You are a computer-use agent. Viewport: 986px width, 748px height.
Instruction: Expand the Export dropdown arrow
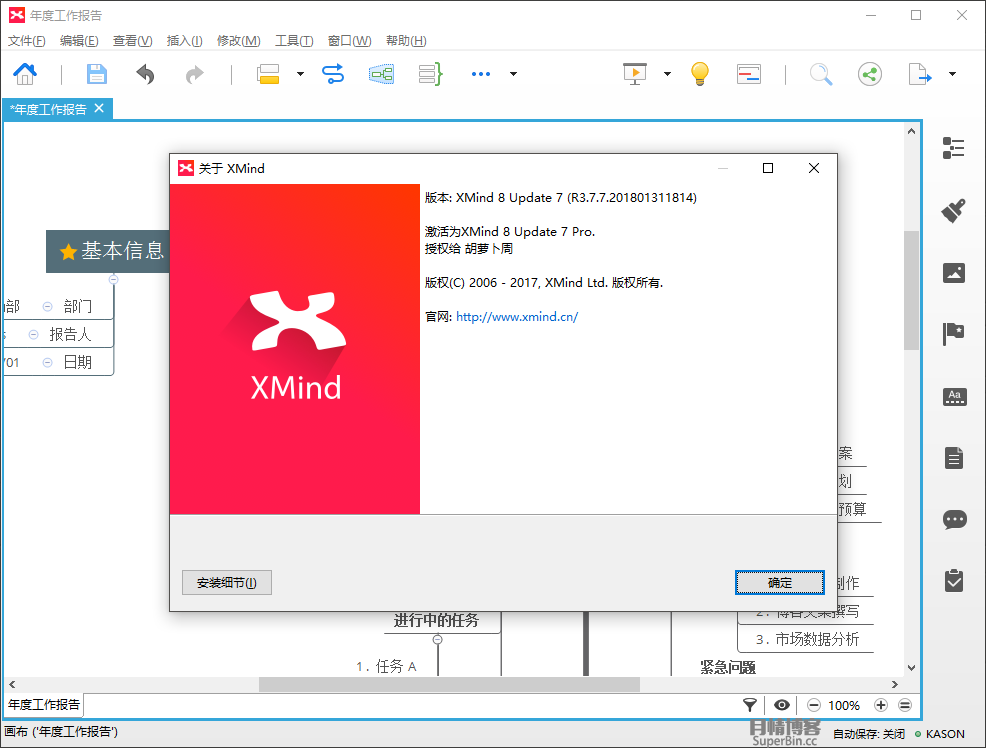pos(952,74)
